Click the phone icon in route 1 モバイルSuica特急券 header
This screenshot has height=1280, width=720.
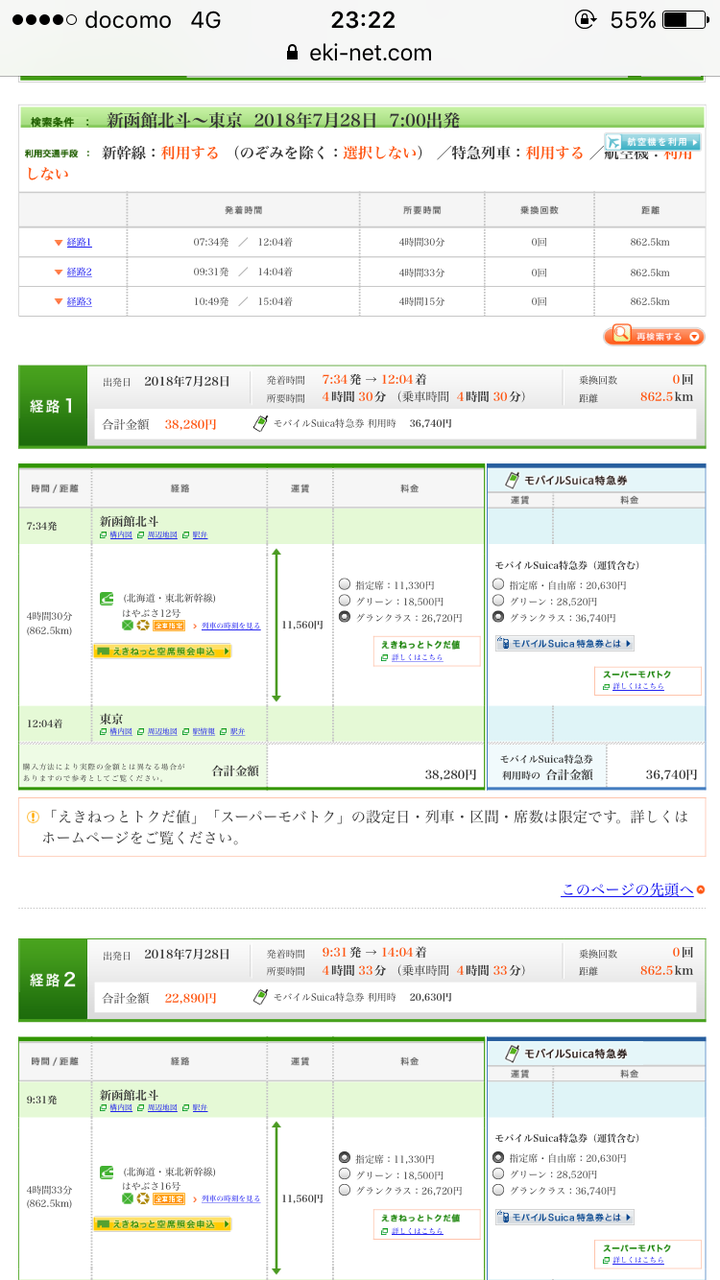[x=512, y=480]
